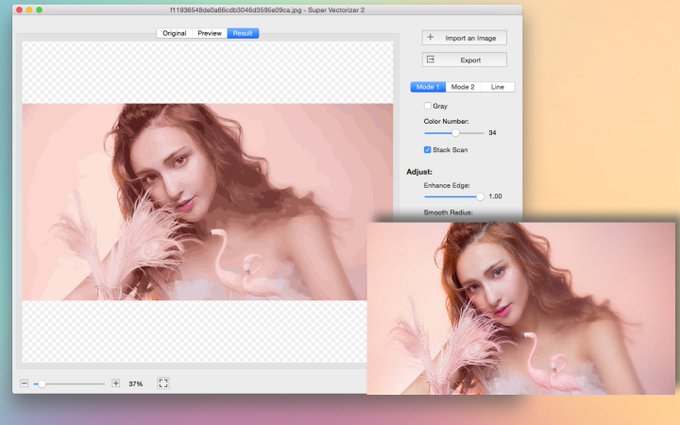The image size is (680, 425).
Task: Select the Result tab
Action: (x=243, y=33)
